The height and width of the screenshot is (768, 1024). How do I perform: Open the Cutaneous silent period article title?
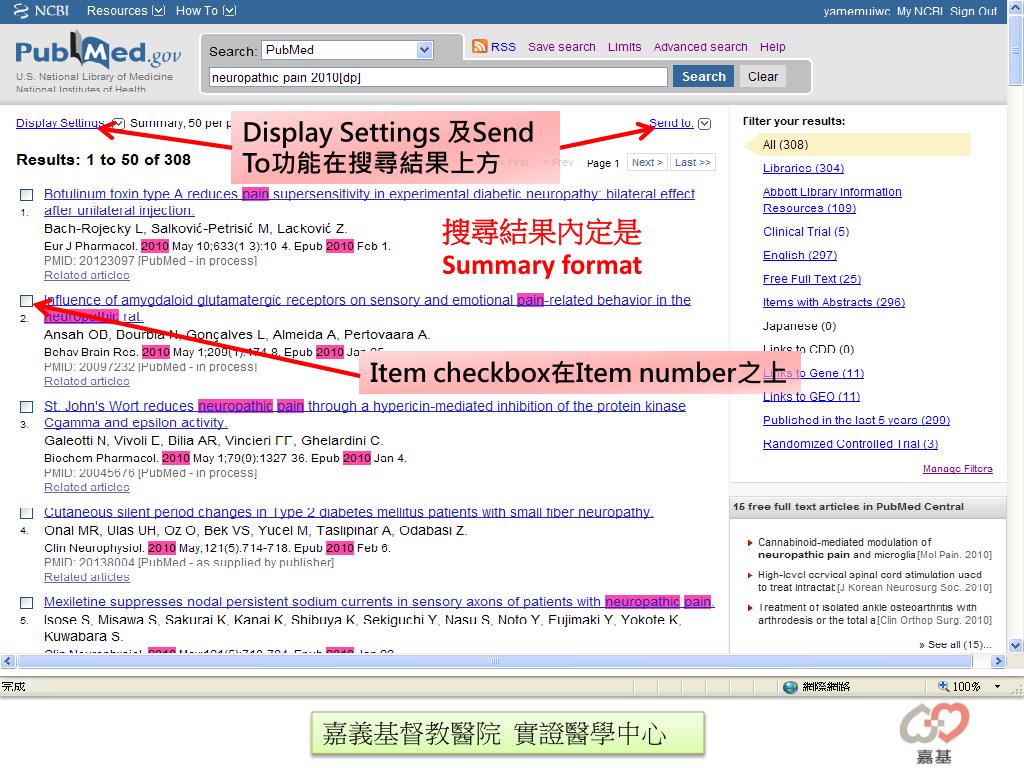[349, 512]
